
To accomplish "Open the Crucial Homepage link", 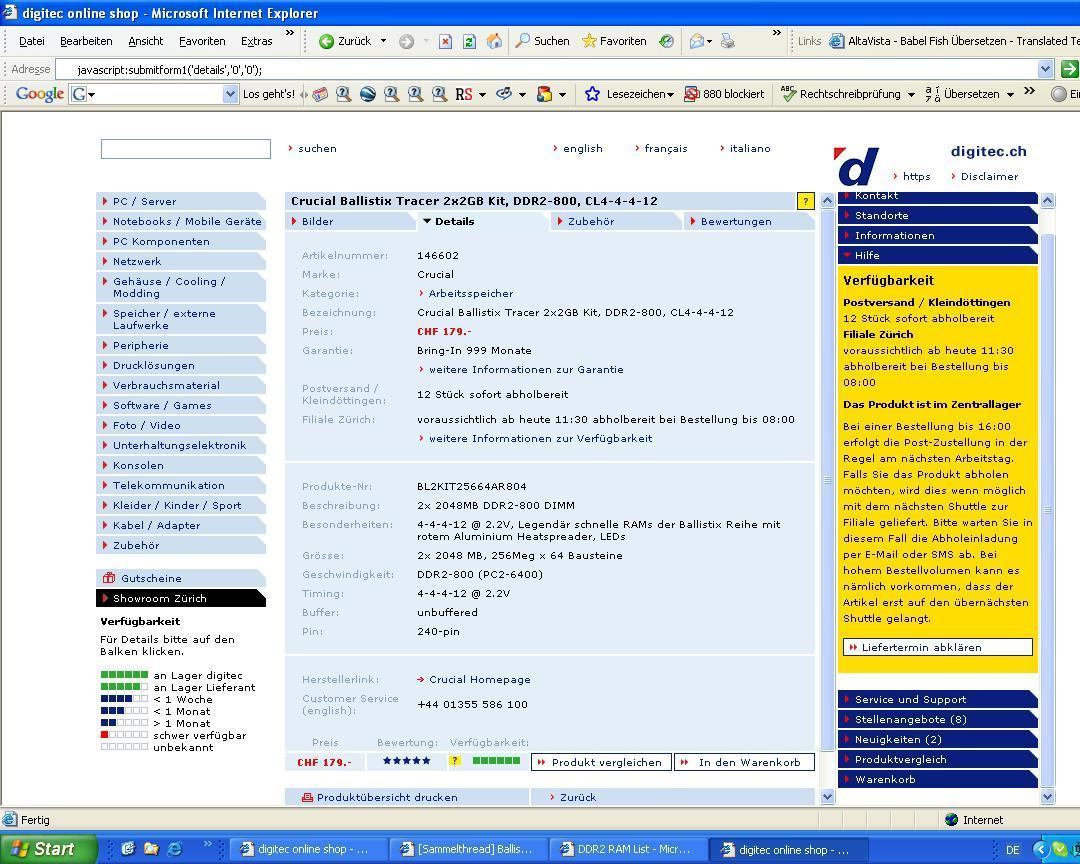I will click(x=479, y=679).
